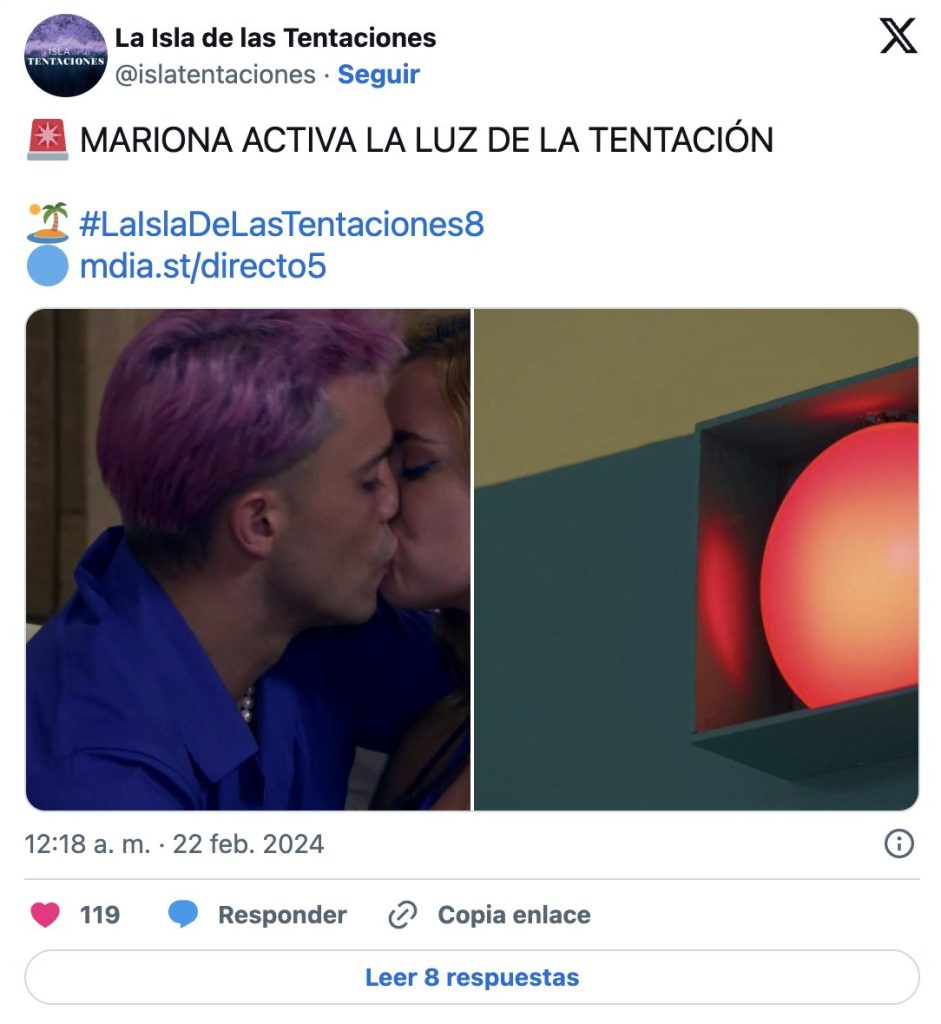941x1024 pixels.
Task: Open hashtag #LaIslaDeLasTentaciones8
Action: [281, 224]
